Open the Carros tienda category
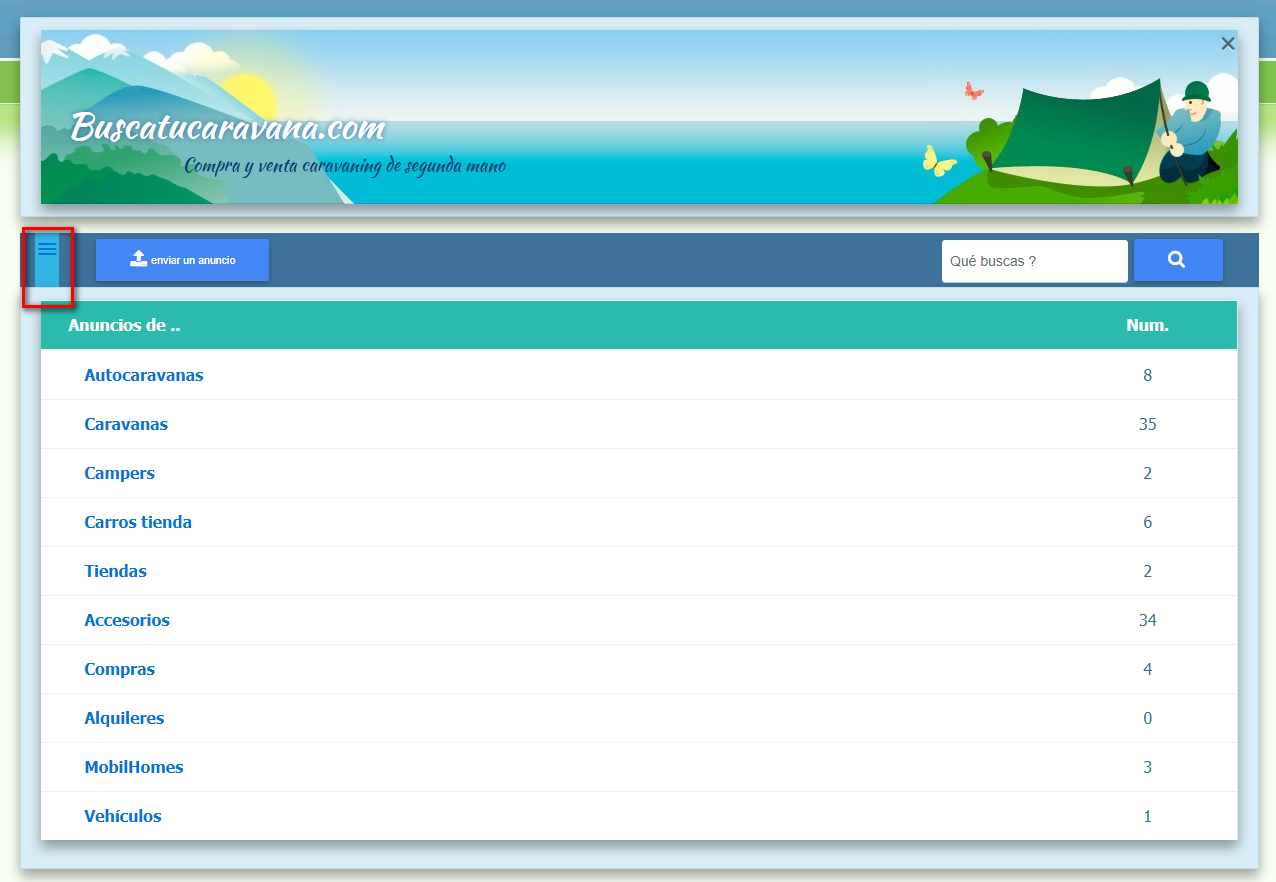Screen dimensions: 1276x882 [138, 522]
